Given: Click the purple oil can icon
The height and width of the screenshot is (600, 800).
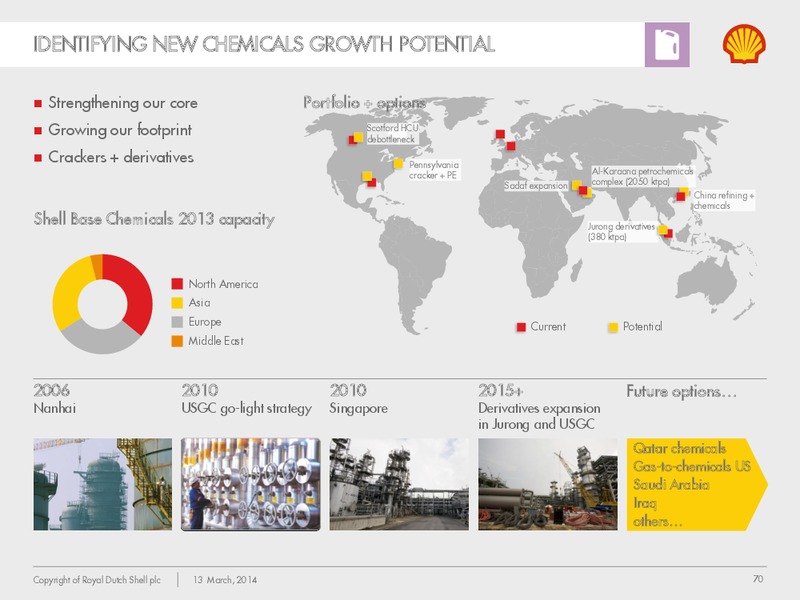Looking at the screenshot, I should 667,44.
